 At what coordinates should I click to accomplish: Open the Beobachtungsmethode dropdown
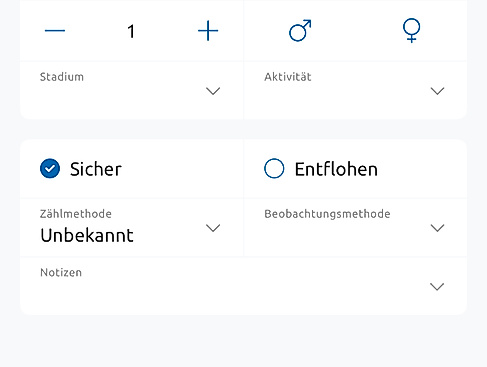(x=355, y=228)
